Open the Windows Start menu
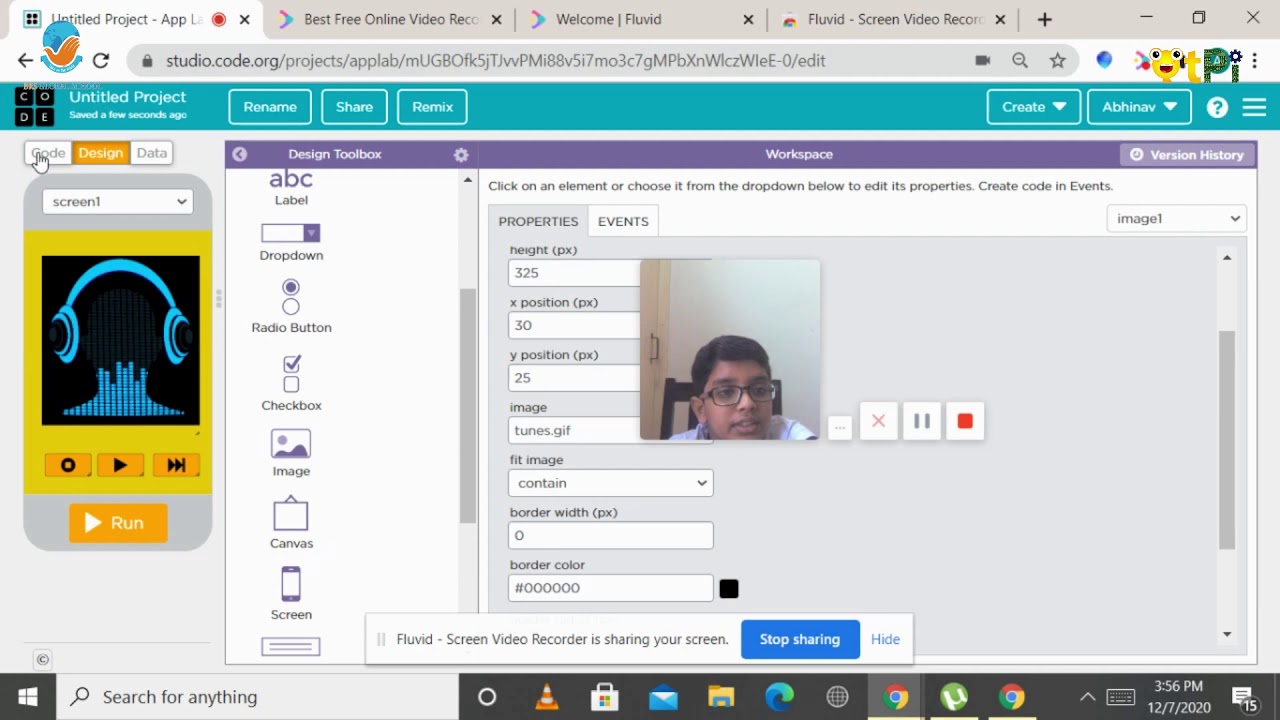 point(27,697)
